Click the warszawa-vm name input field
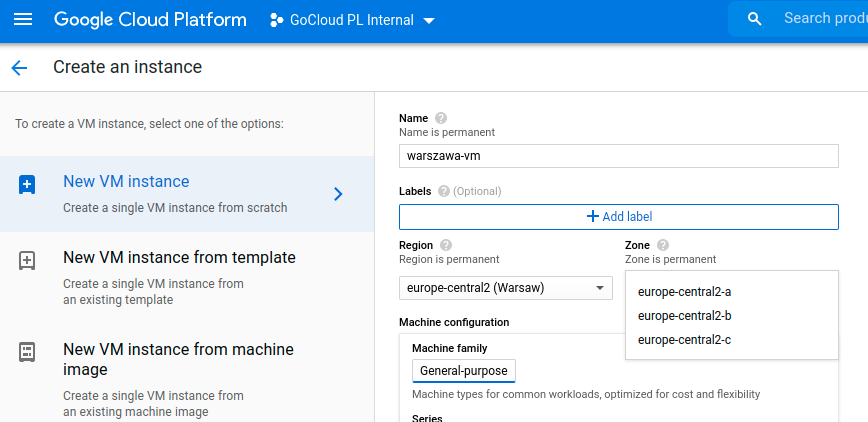Screen dimensions: 868x422 click(x=618, y=156)
